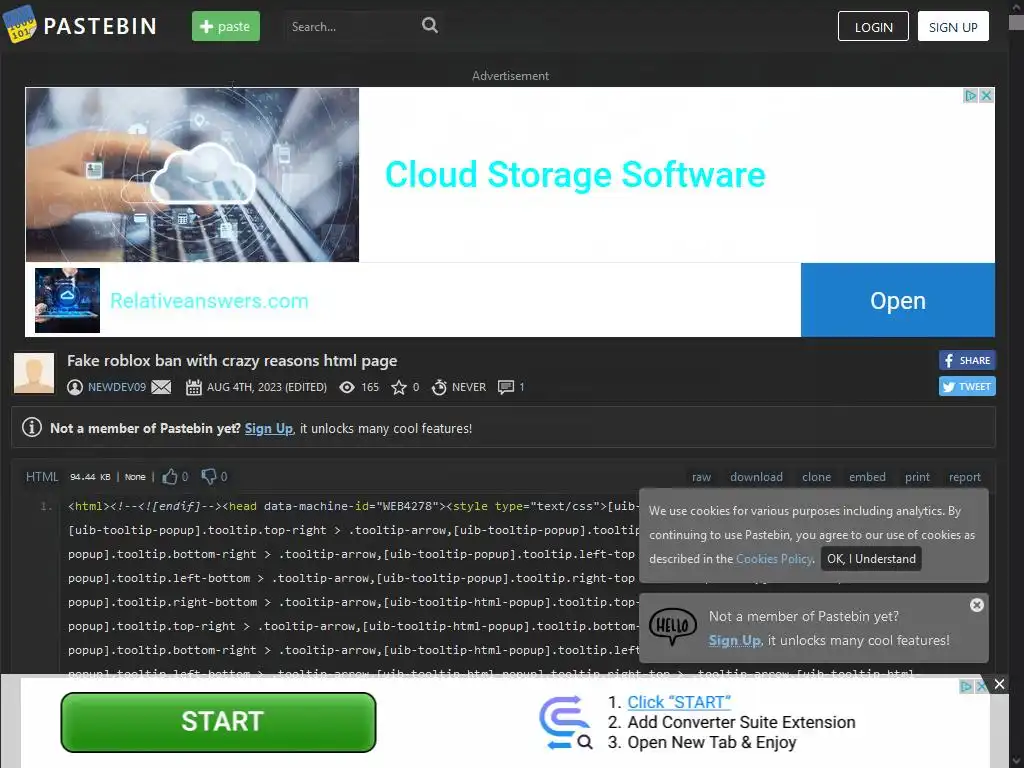Click the calendar date icon

193,387
